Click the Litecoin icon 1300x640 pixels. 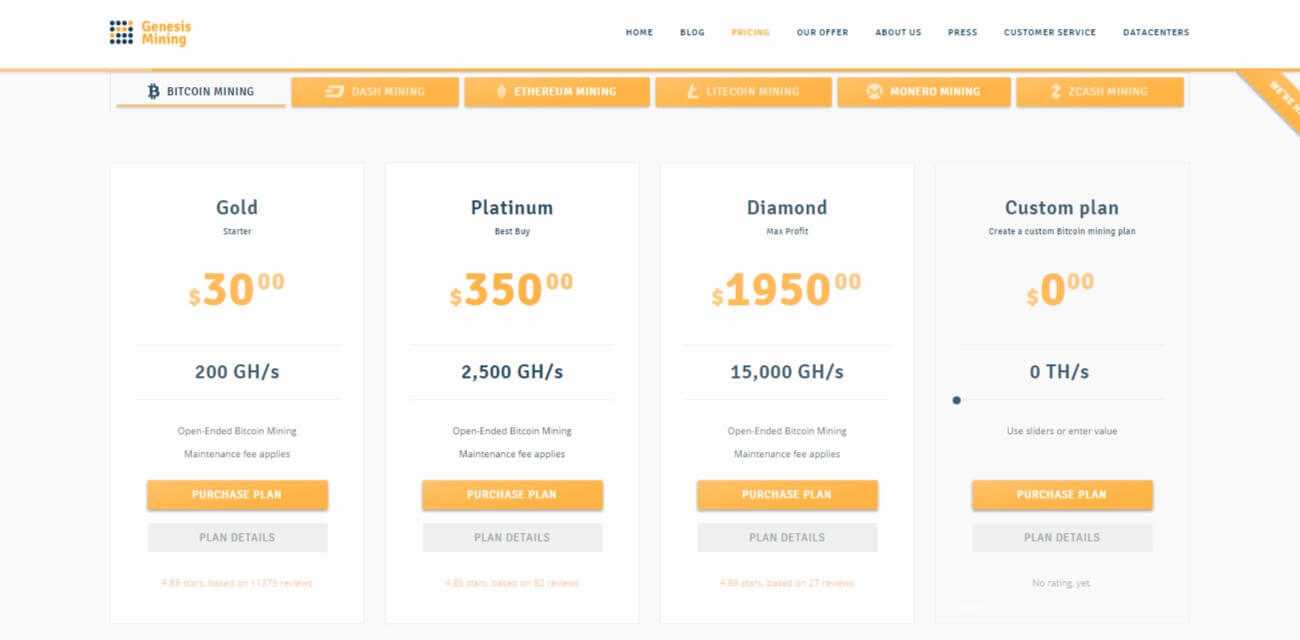[692, 91]
